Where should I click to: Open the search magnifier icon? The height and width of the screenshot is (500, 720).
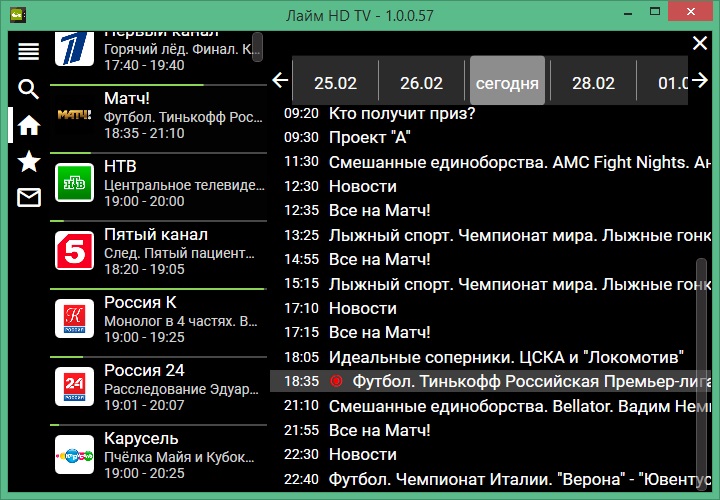[28, 89]
